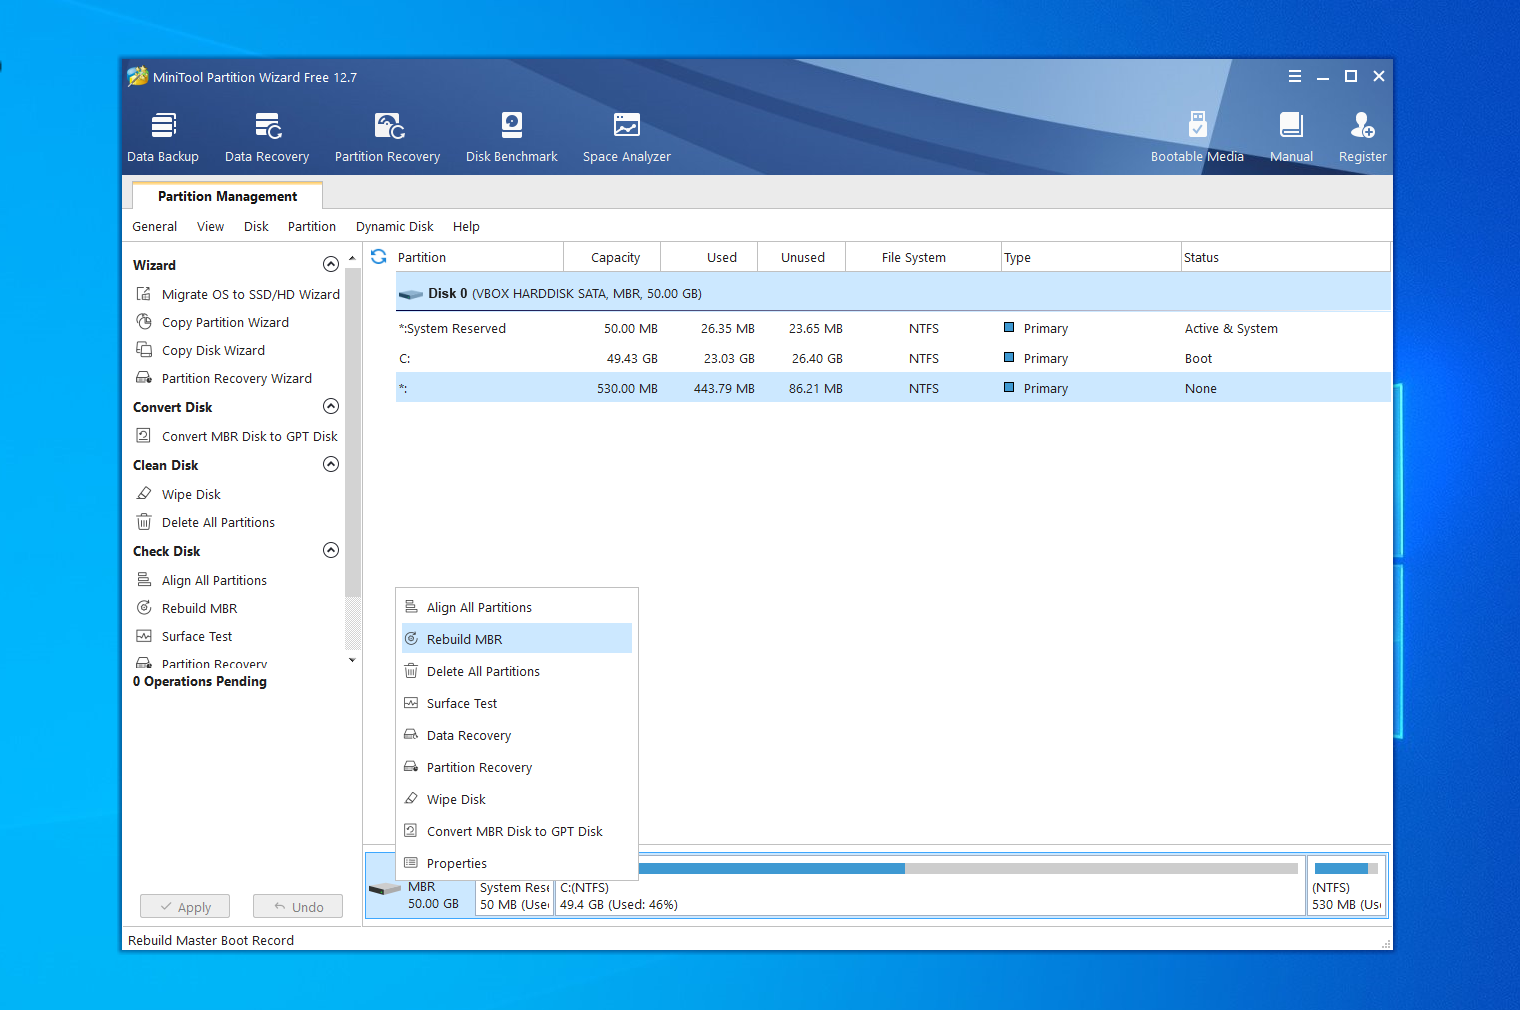Sort by the Used column header
Image resolution: width=1520 pixels, height=1010 pixels.
tap(709, 257)
